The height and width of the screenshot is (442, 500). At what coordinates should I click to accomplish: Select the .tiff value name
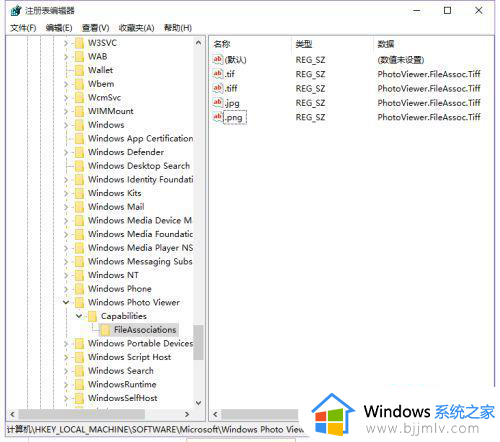click(x=231, y=88)
